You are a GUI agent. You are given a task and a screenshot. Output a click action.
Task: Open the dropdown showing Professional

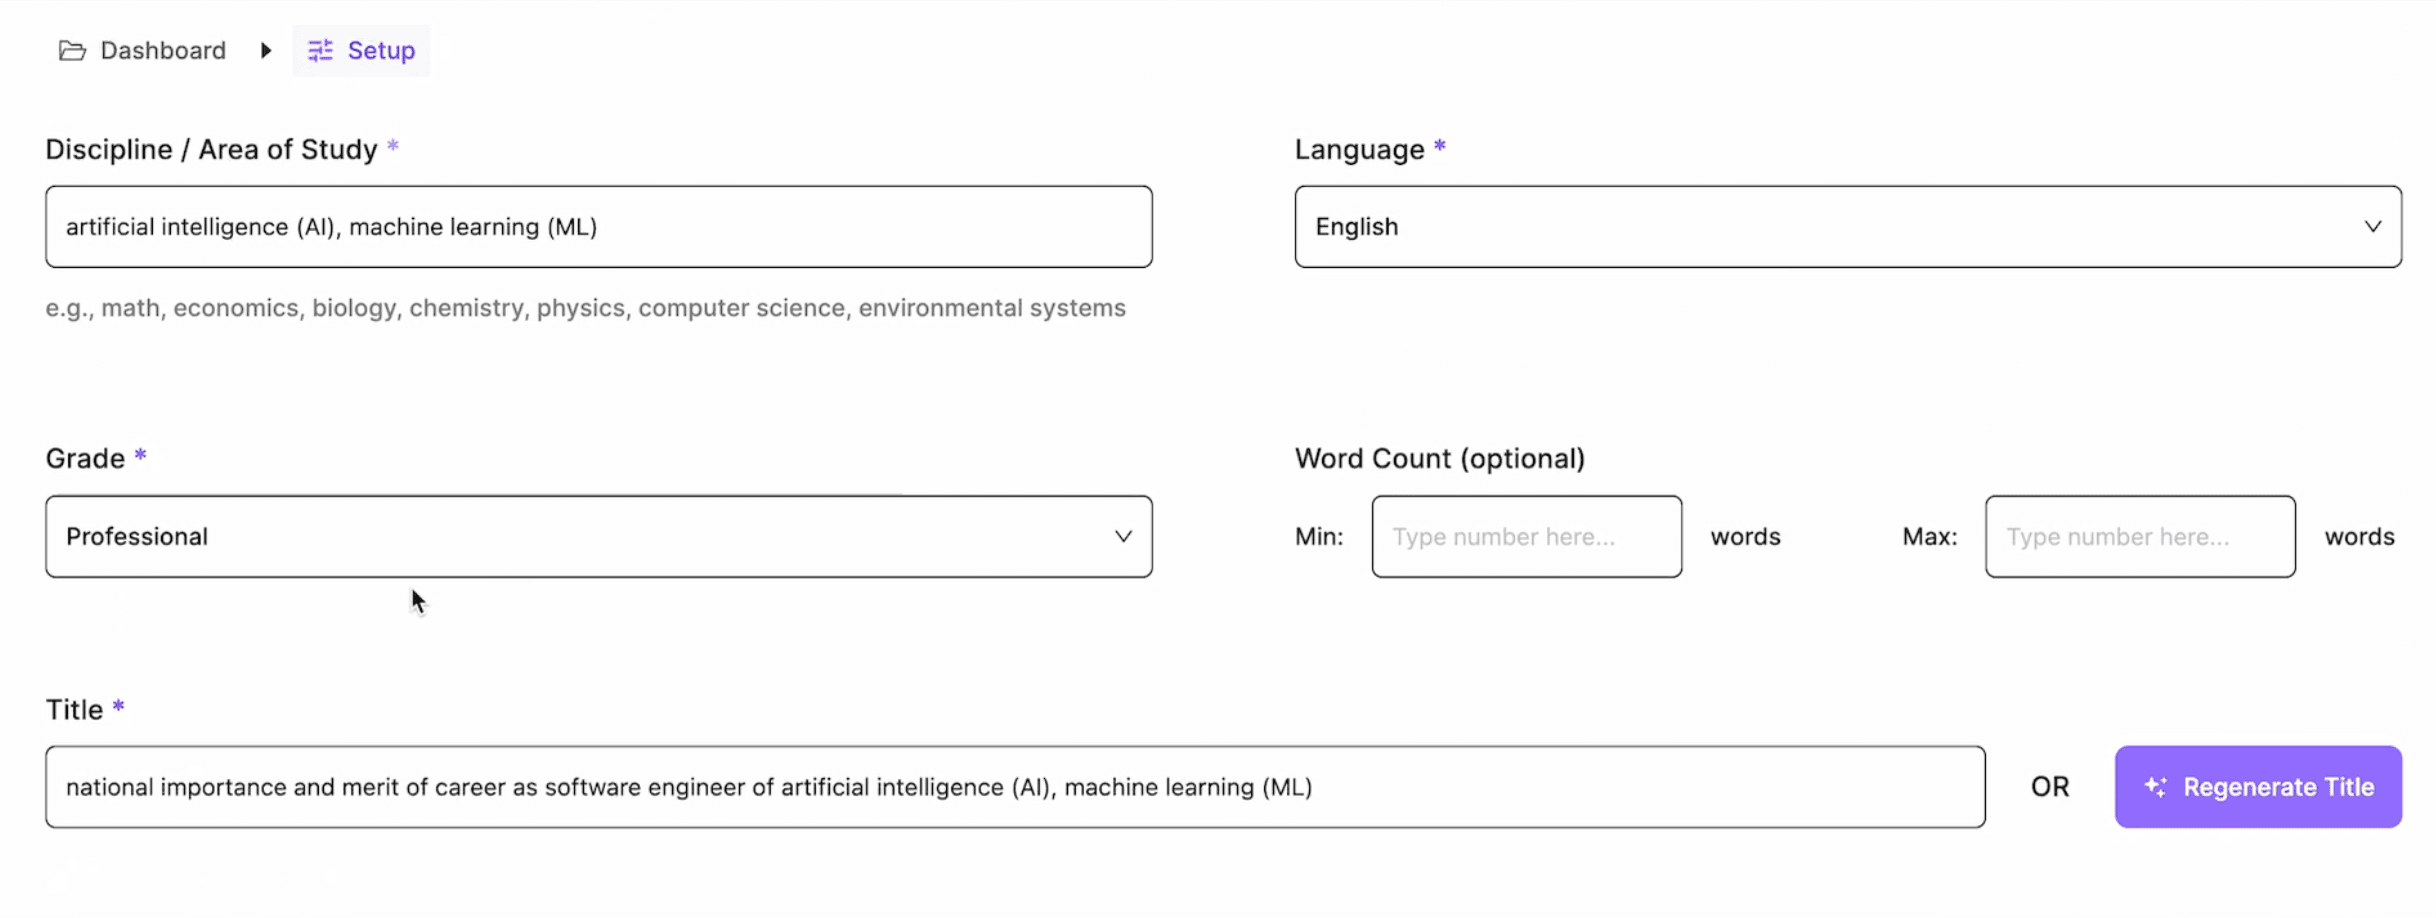pos(598,537)
